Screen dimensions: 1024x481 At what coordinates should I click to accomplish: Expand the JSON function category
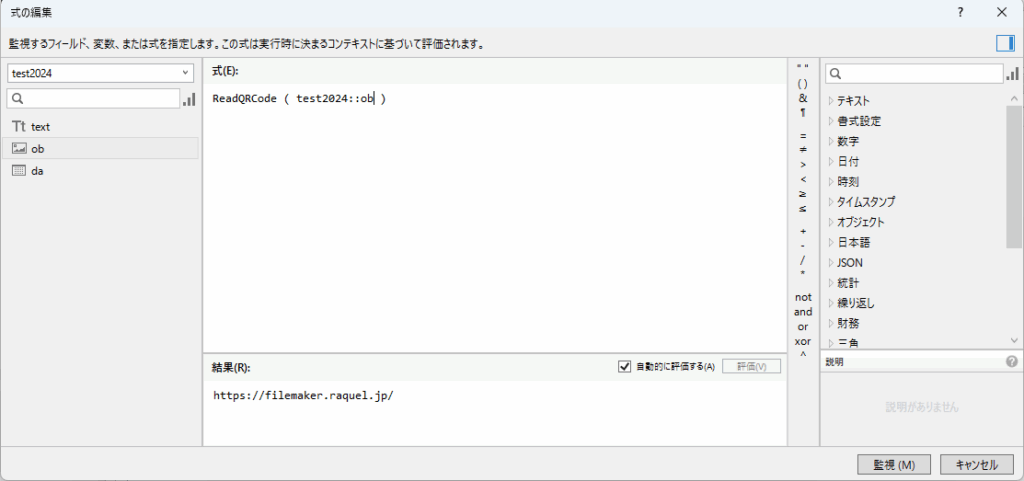point(831,262)
